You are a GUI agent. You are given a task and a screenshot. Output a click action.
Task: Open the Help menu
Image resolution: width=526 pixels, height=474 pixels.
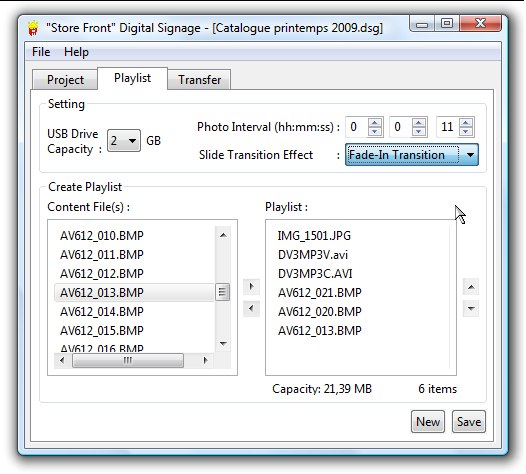pyautogui.click(x=76, y=52)
